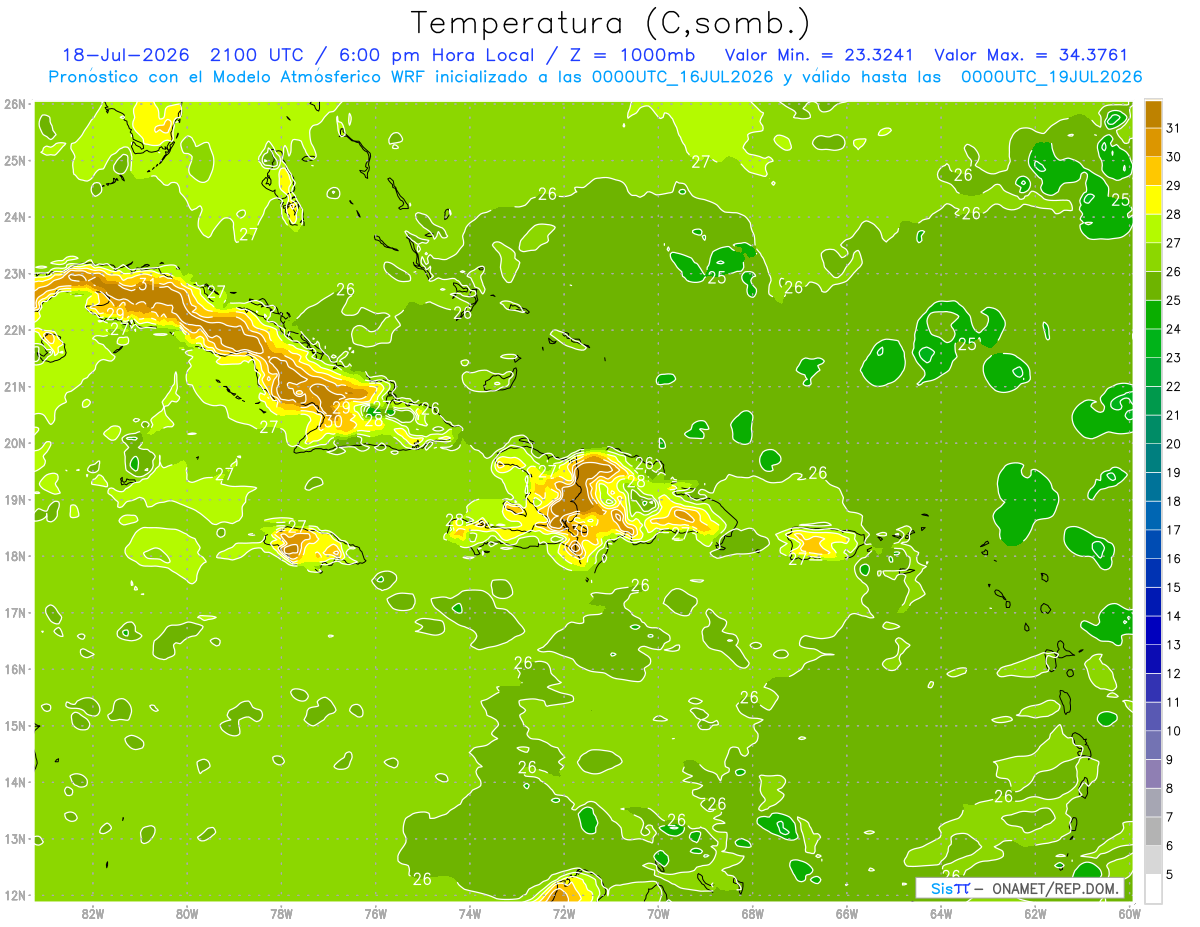Click the title "Temperatura (C,somb.)"
Viewport: 1200px width, 927px height.
tap(612, 23)
